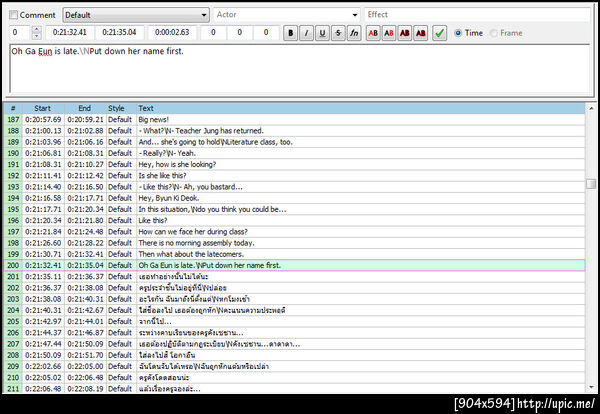This screenshot has height=414, width=600.
Task: Click the # column header
Action: (13, 108)
